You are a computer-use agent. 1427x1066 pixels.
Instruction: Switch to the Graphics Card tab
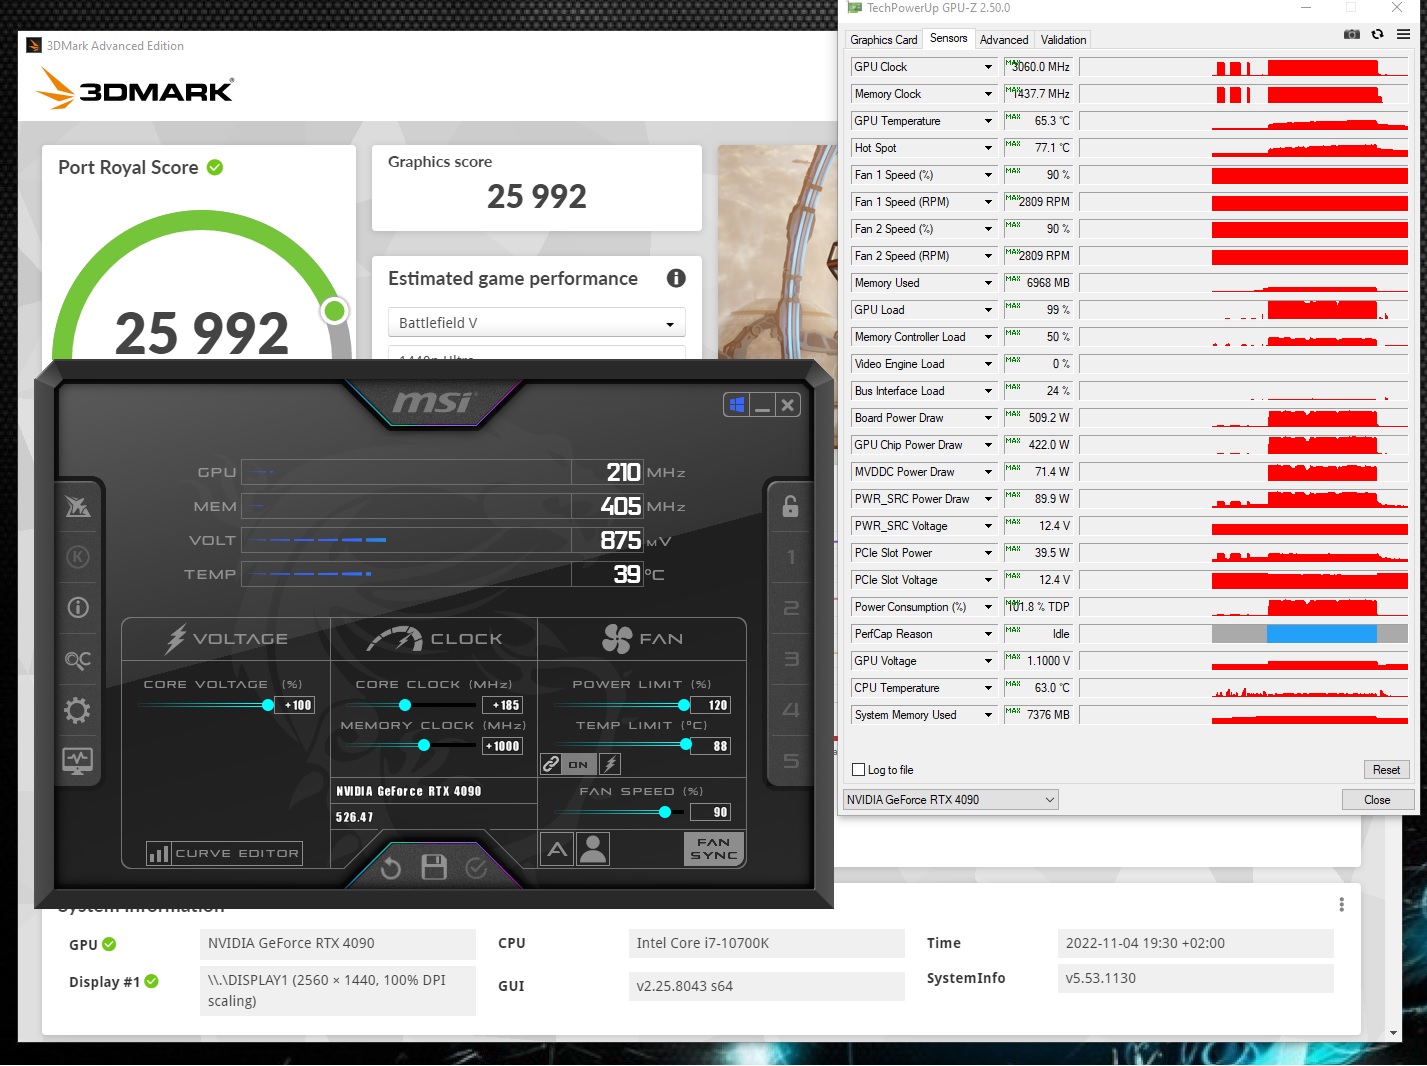point(884,40)
